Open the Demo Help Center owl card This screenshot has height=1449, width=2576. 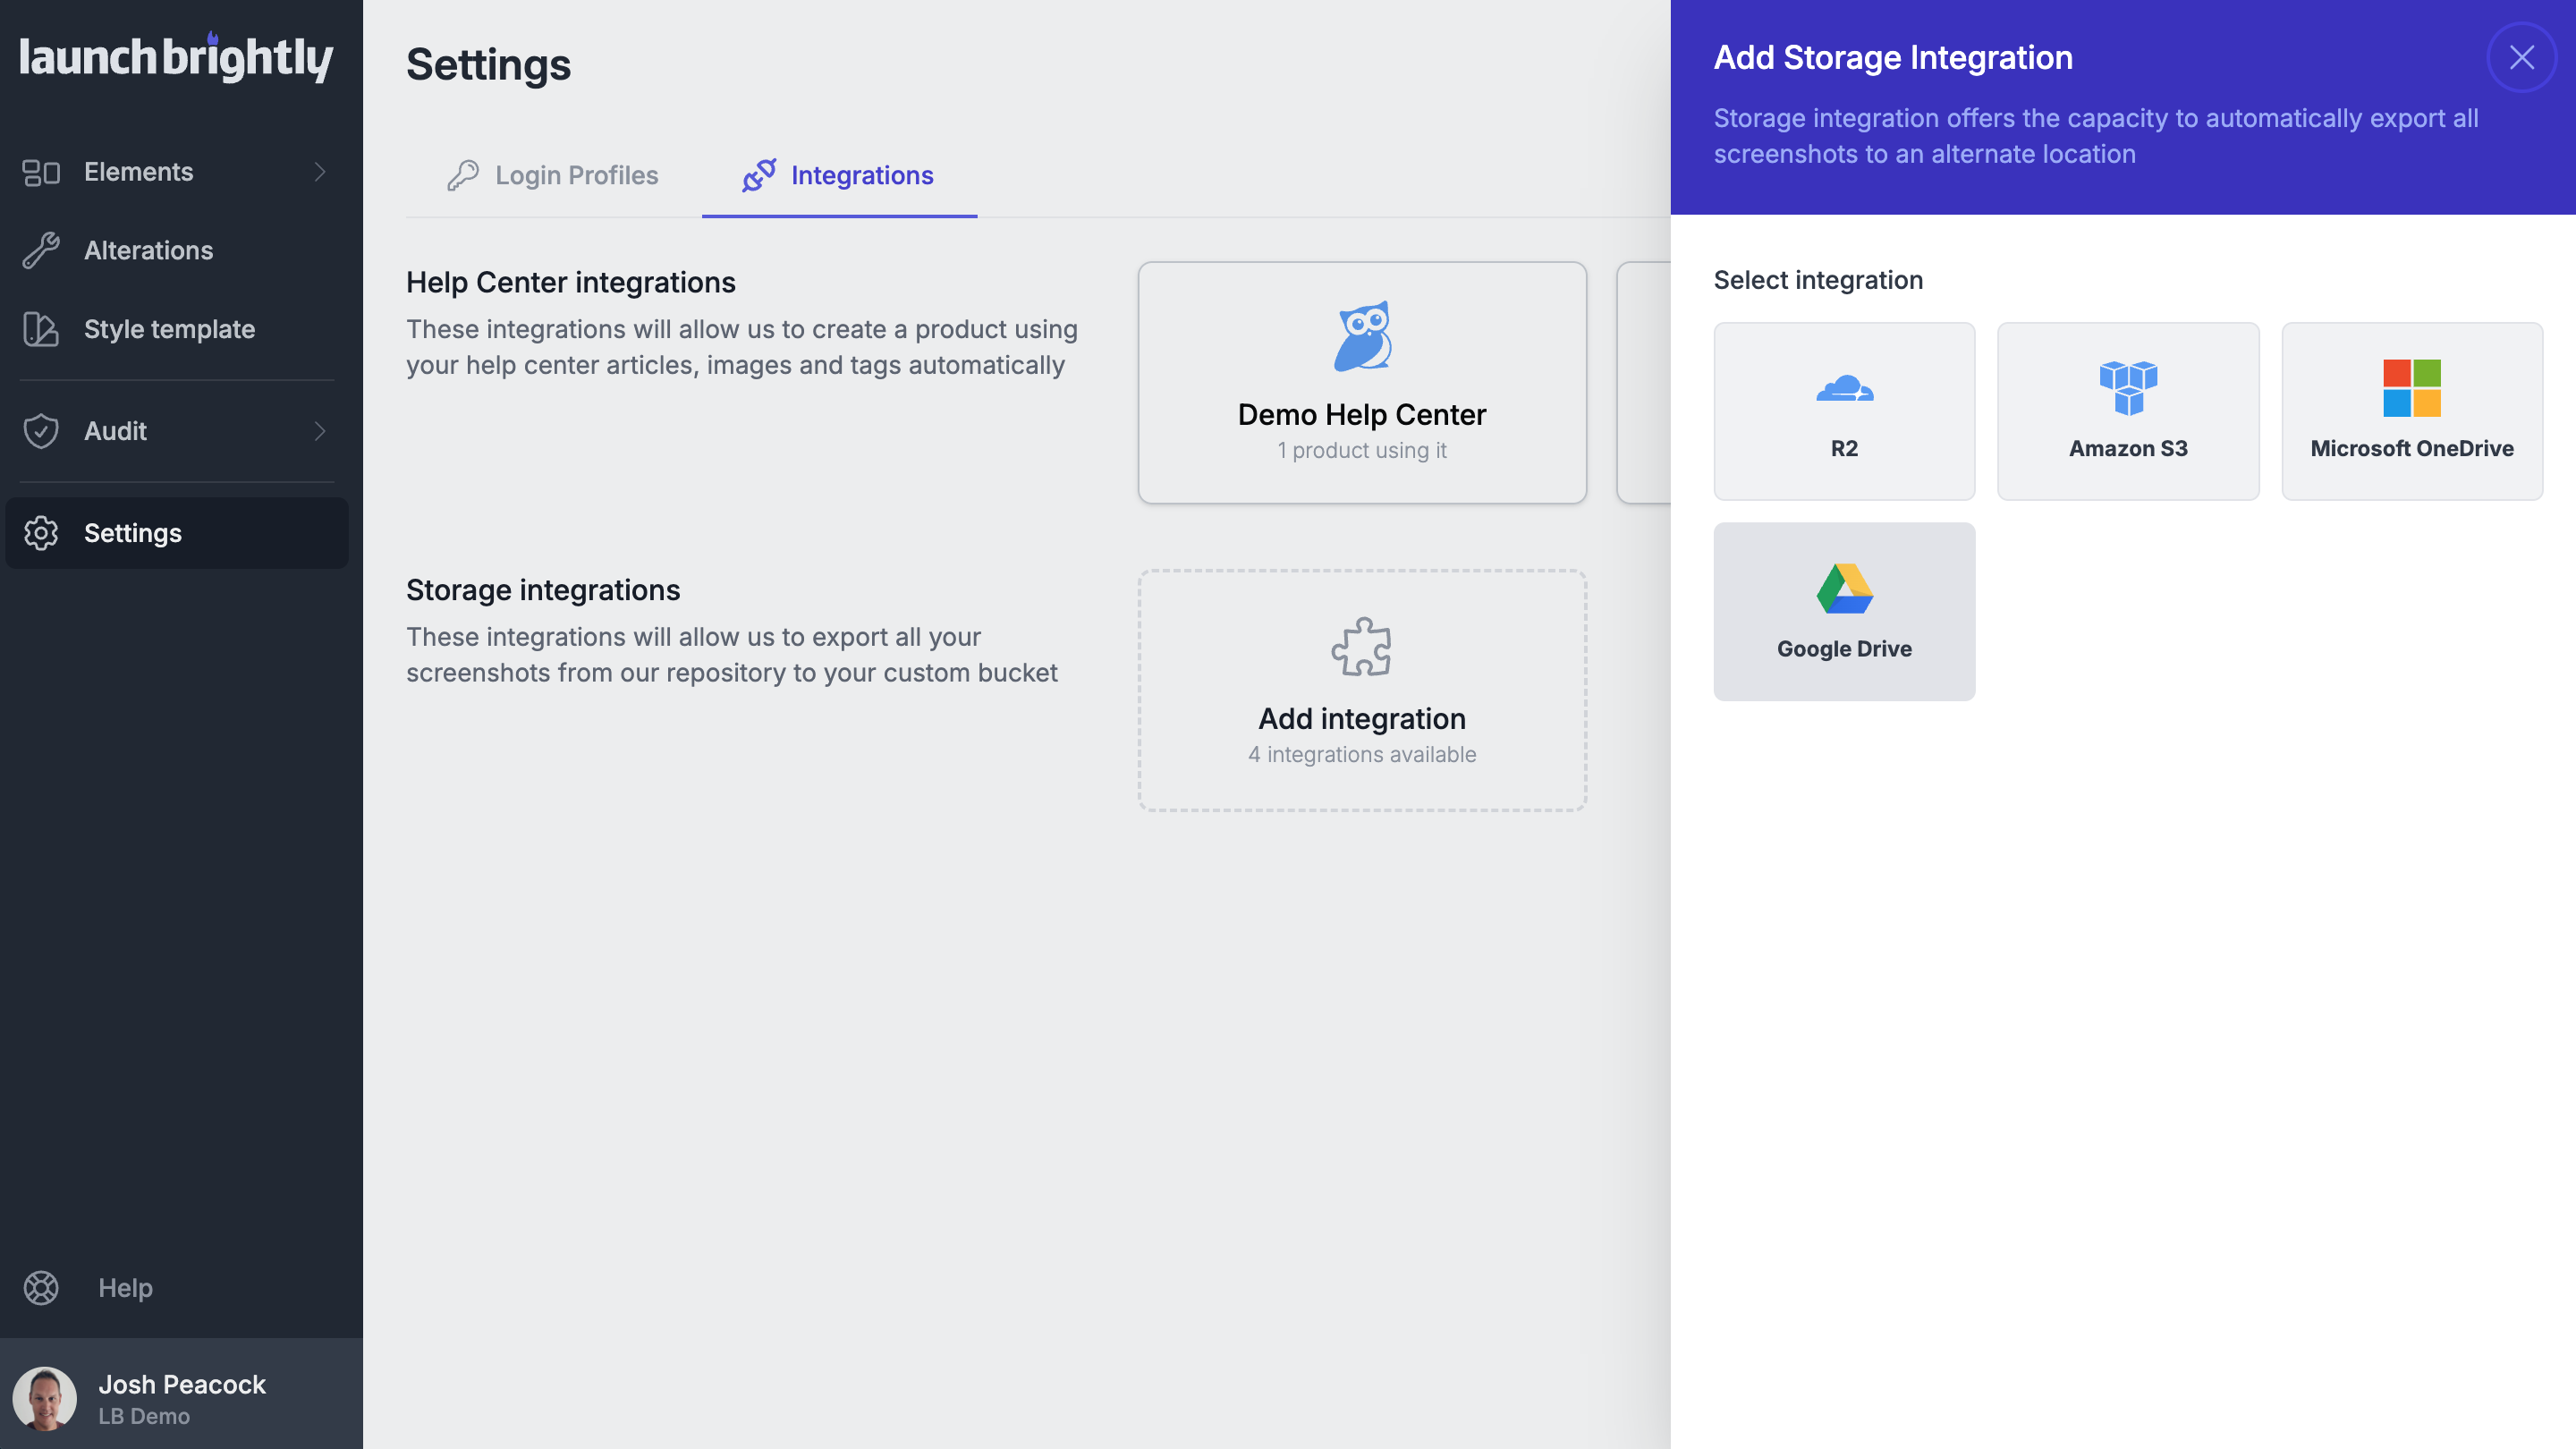pos(1361,382)
